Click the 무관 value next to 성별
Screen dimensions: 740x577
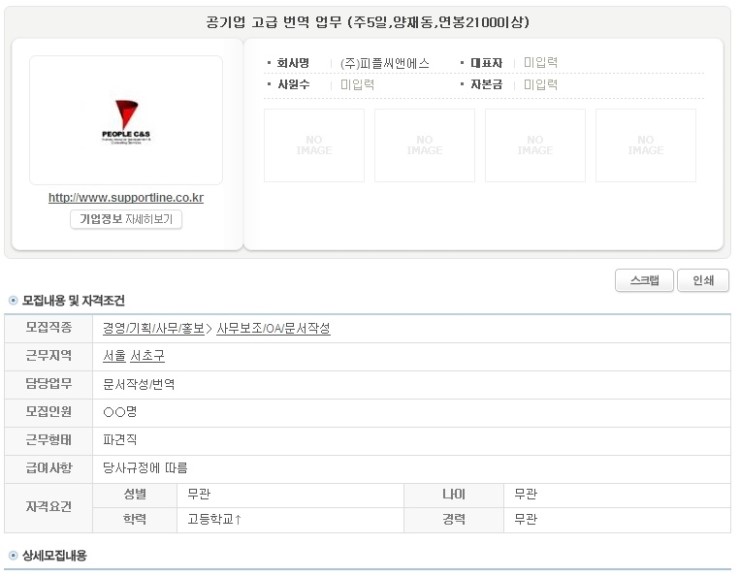[290, 495]
